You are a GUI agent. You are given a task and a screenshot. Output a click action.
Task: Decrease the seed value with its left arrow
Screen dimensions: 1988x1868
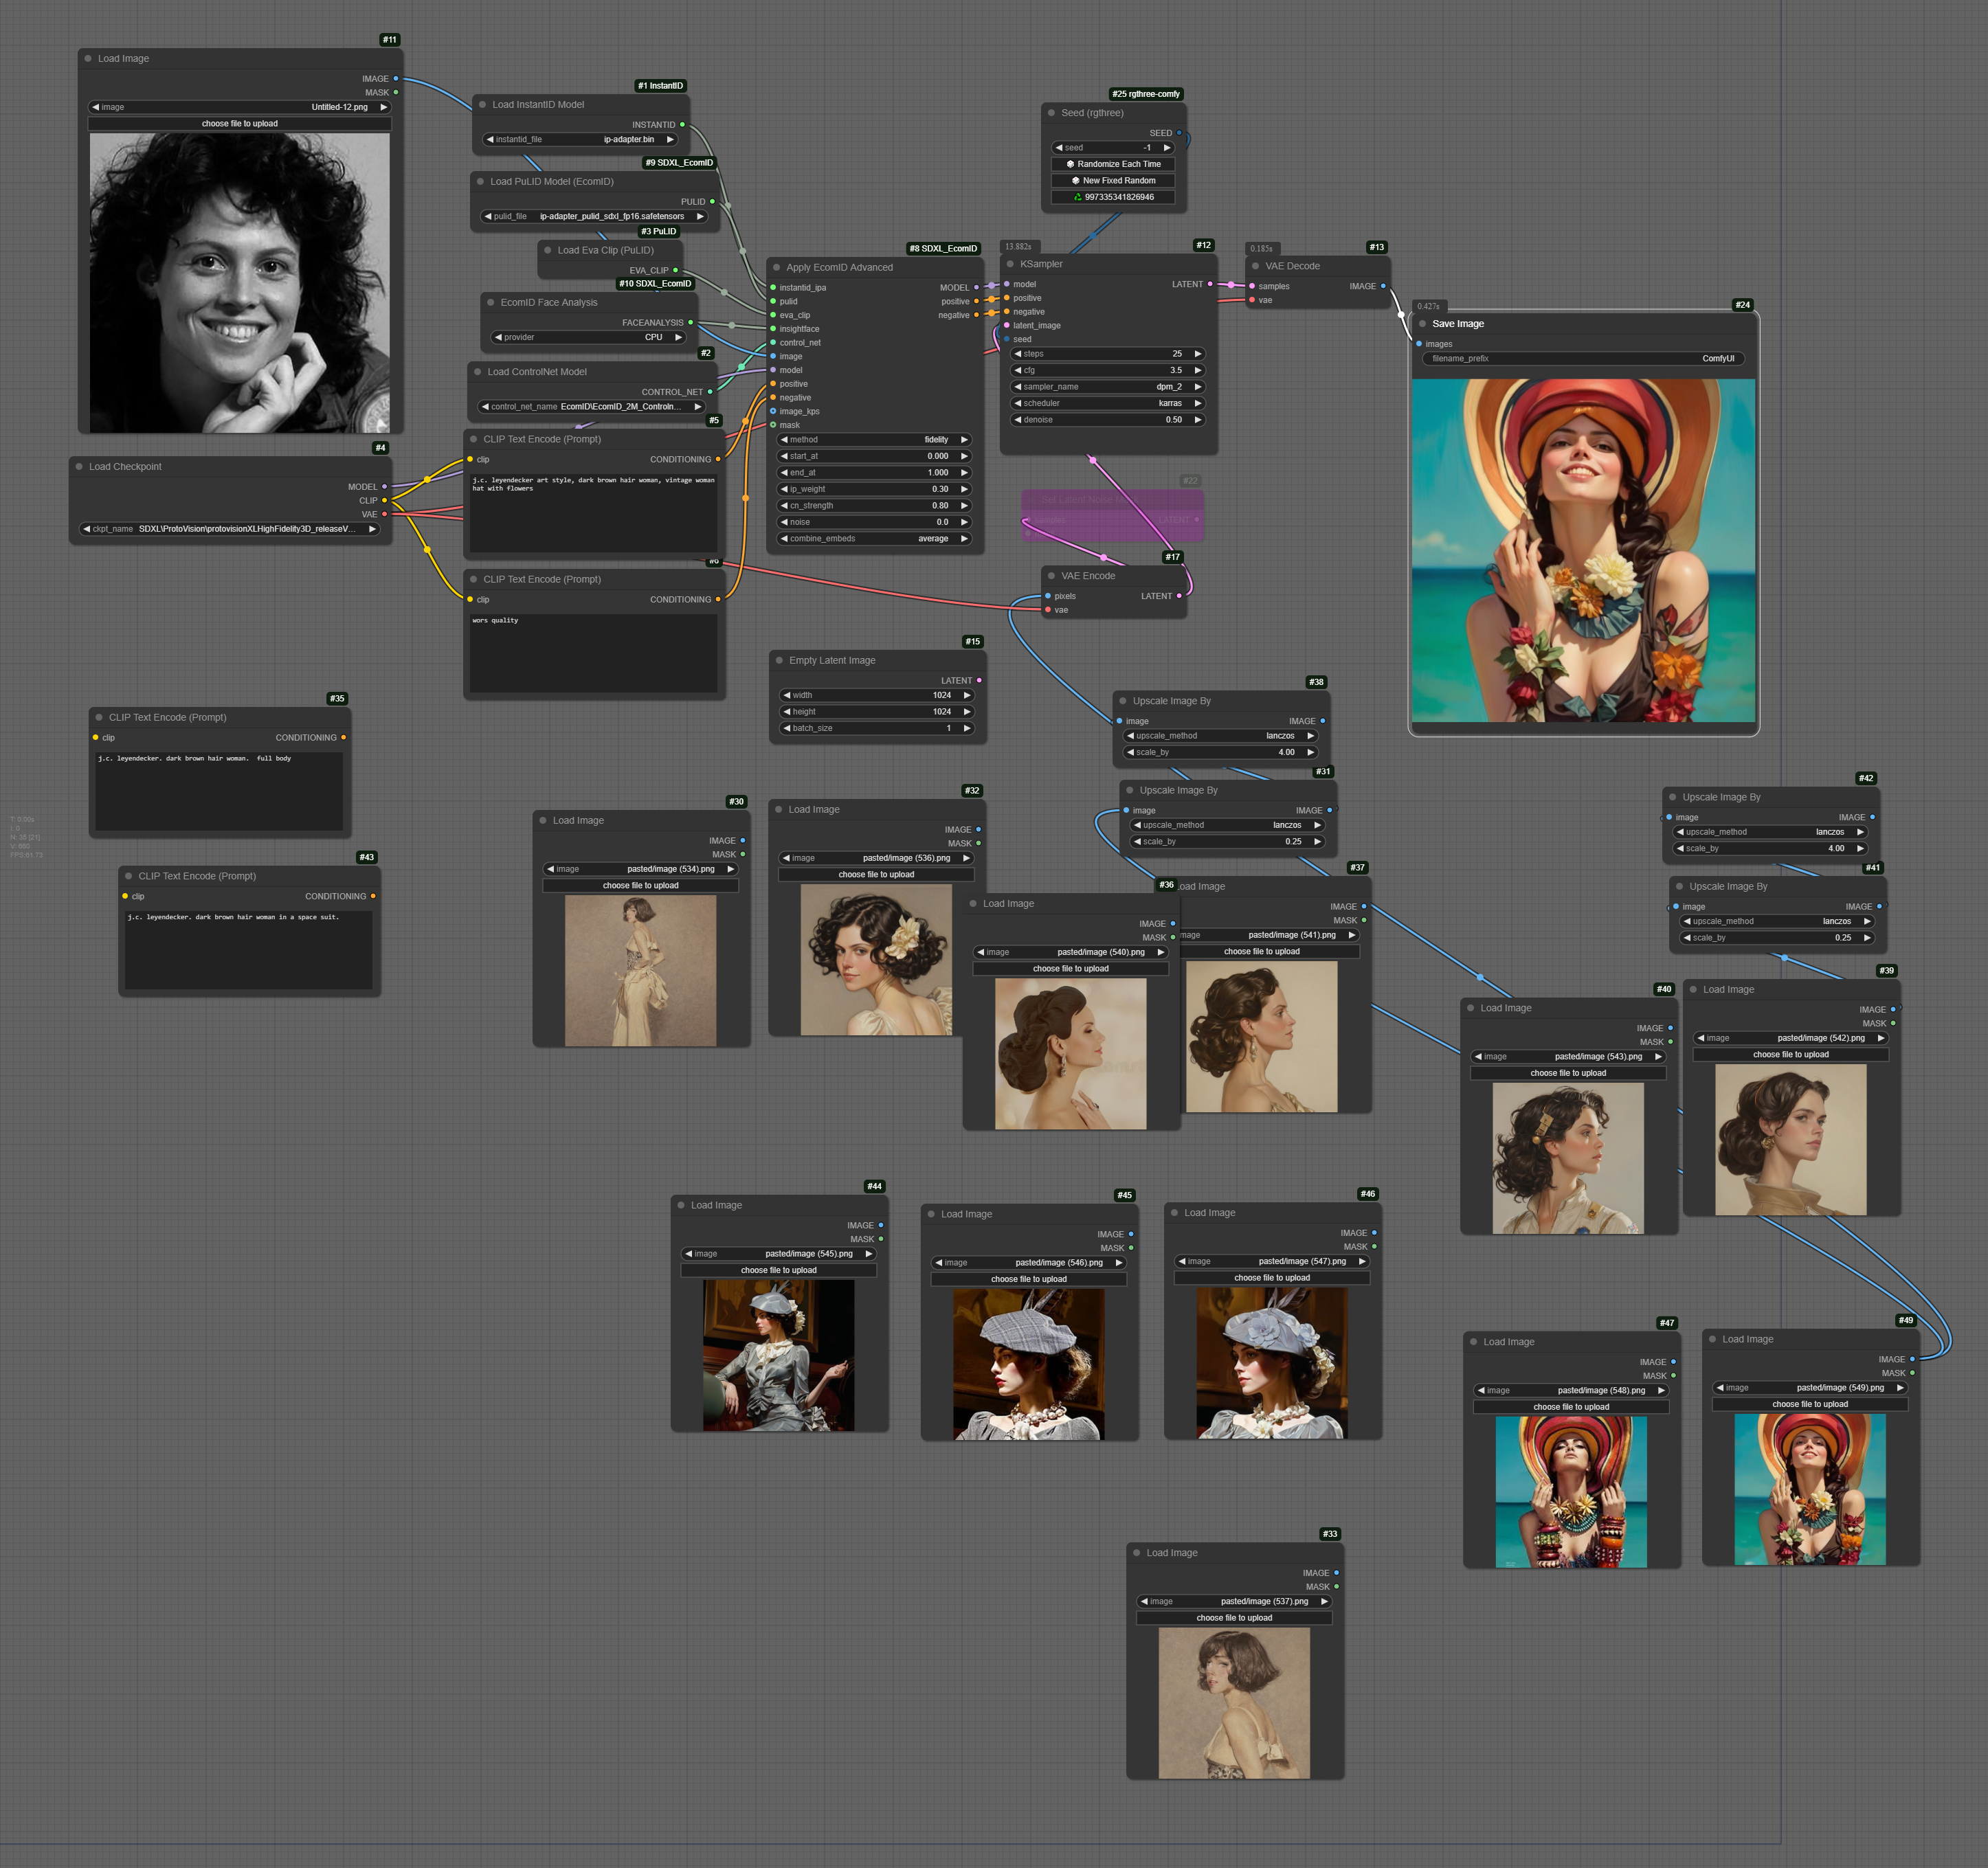click(x=1059, y=148)
